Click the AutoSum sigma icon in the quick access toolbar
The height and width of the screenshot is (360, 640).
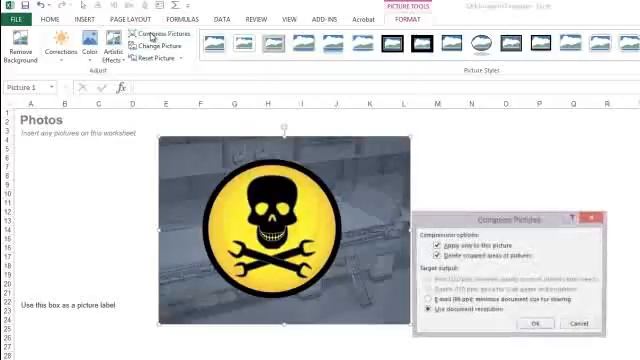[175, 5]
